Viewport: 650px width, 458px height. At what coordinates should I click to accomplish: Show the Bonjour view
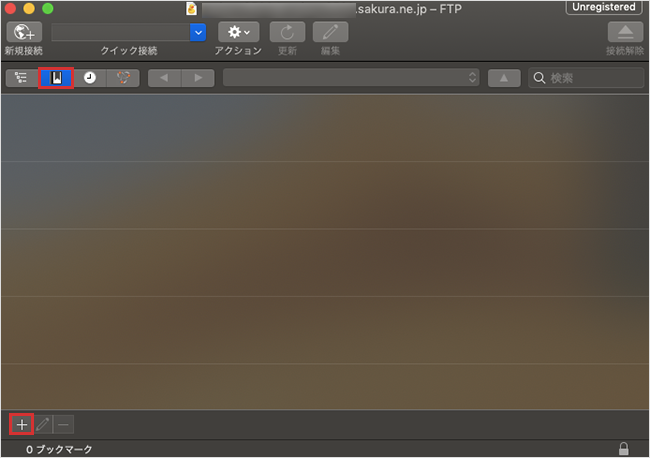point(123,78)
